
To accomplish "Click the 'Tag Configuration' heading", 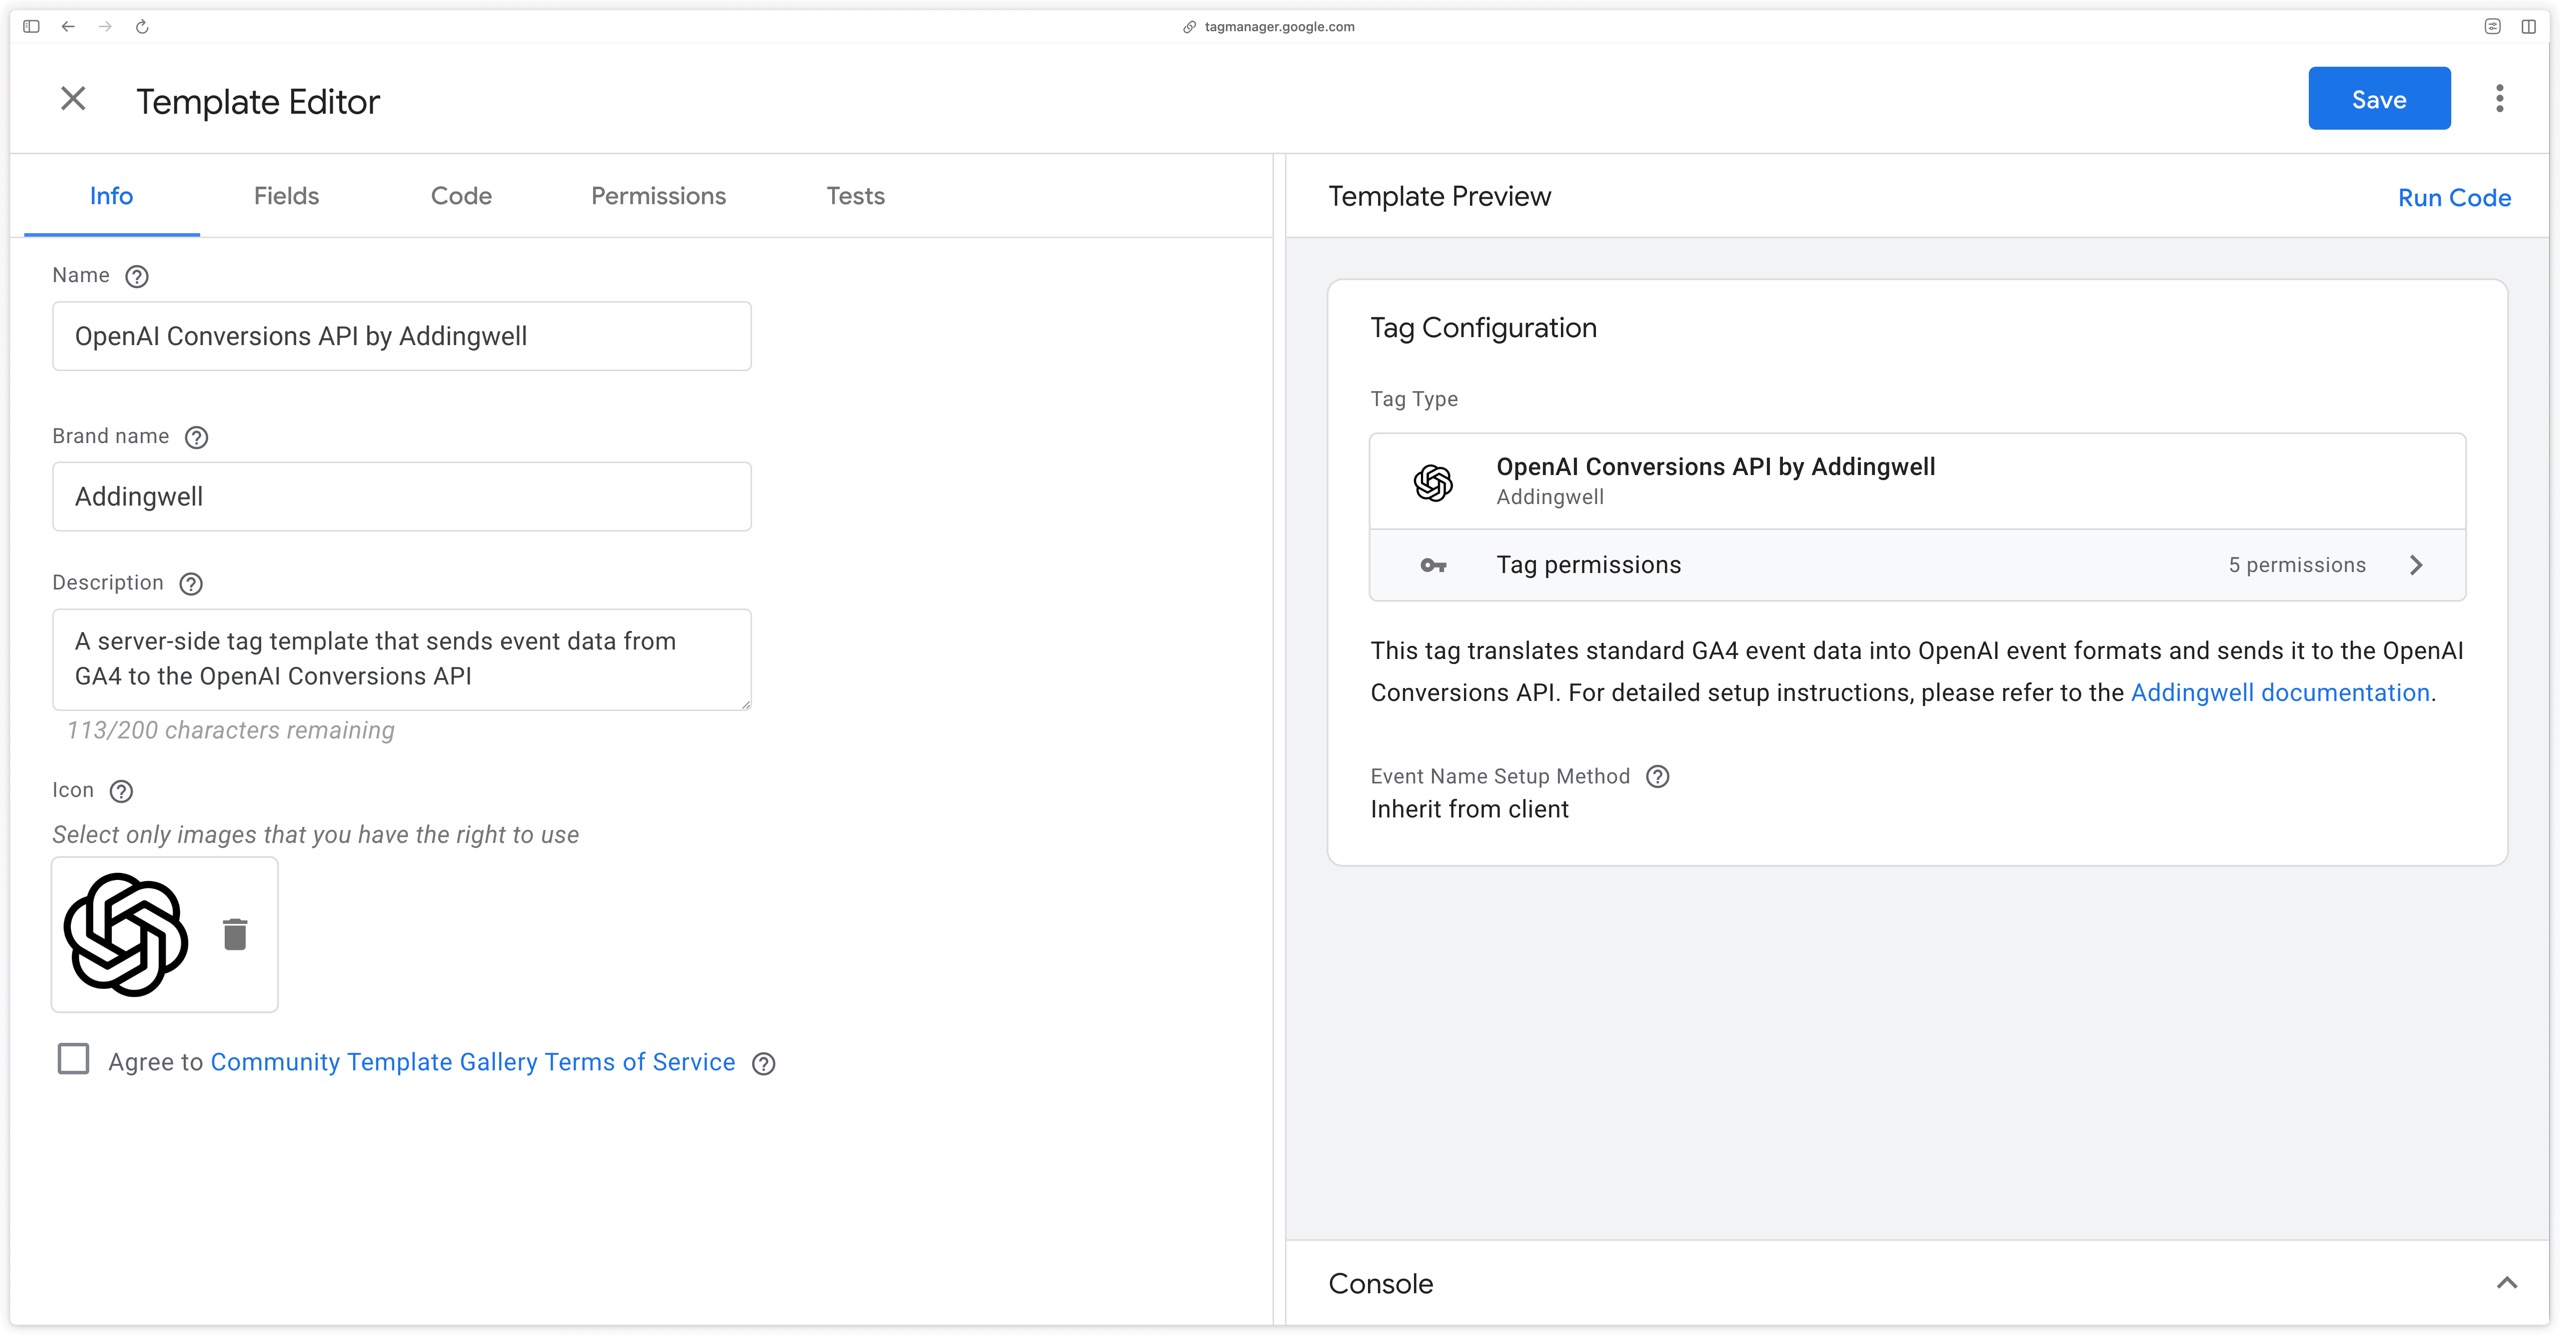I will (1483, 328).
